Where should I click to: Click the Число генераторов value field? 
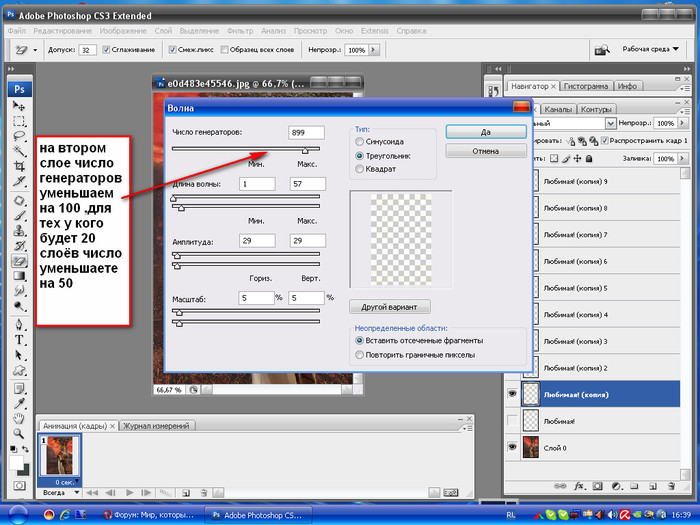pyautogui.click(x=306, y=133)
